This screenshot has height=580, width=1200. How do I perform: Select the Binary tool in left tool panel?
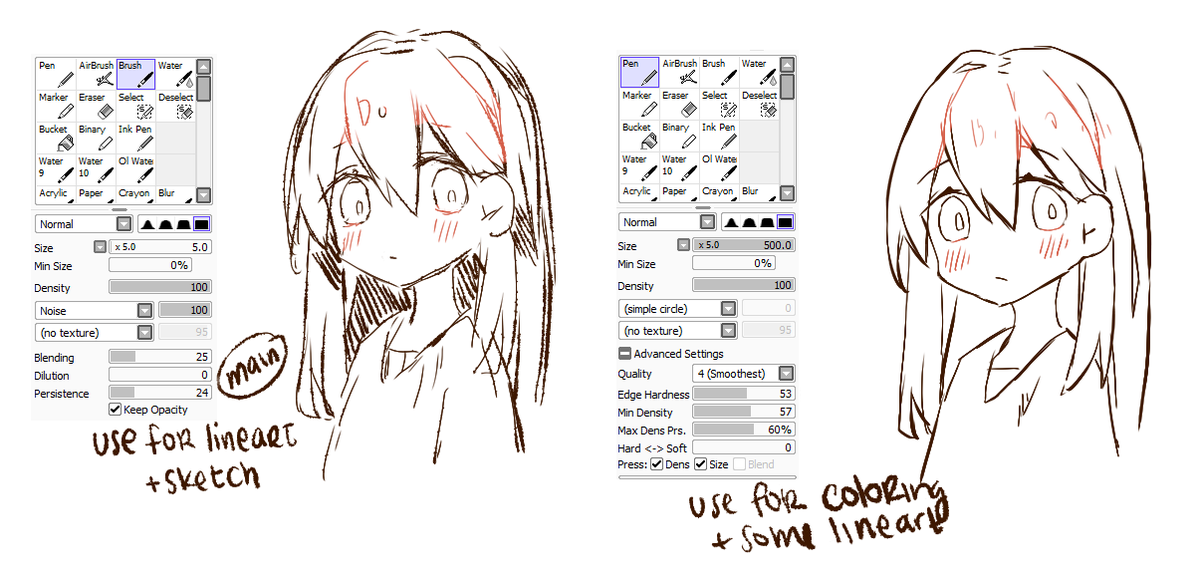point(96,137)
